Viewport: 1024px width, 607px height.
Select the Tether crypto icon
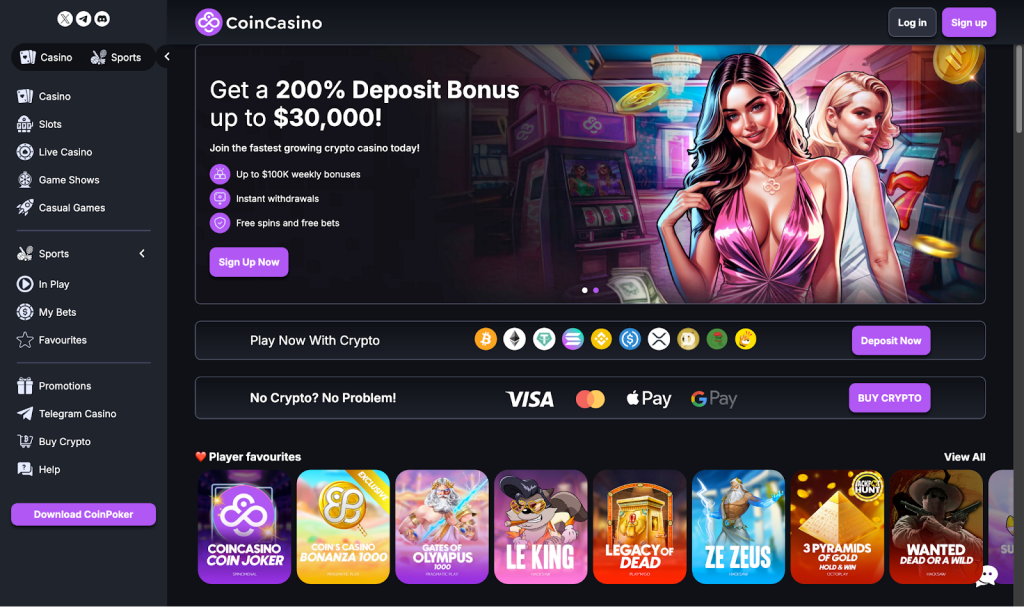point(543,339)
